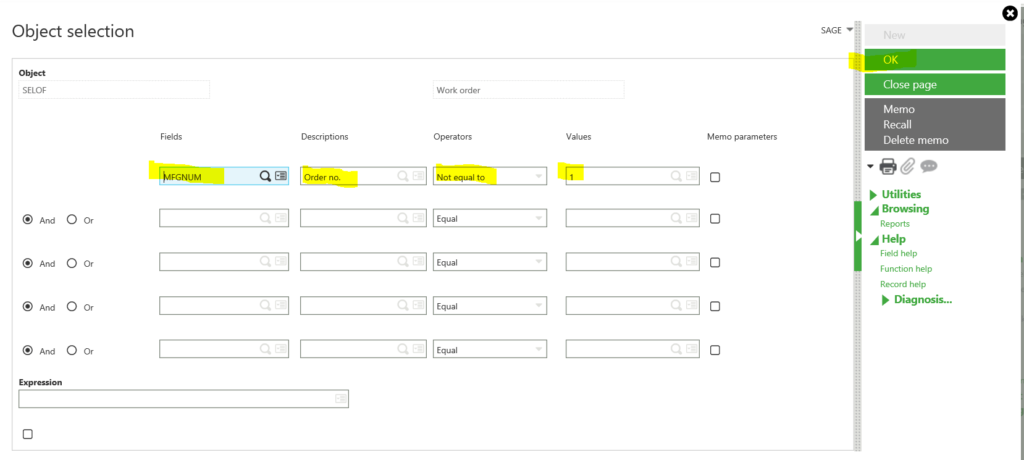Open the SAGE dropdown menu at top

click(x=837, y=30)
